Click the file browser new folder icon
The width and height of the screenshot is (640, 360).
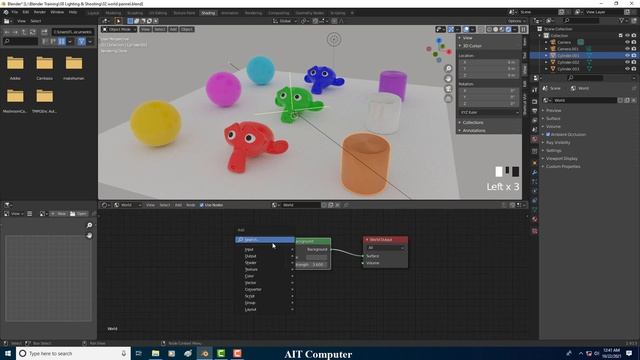(44, 31)
